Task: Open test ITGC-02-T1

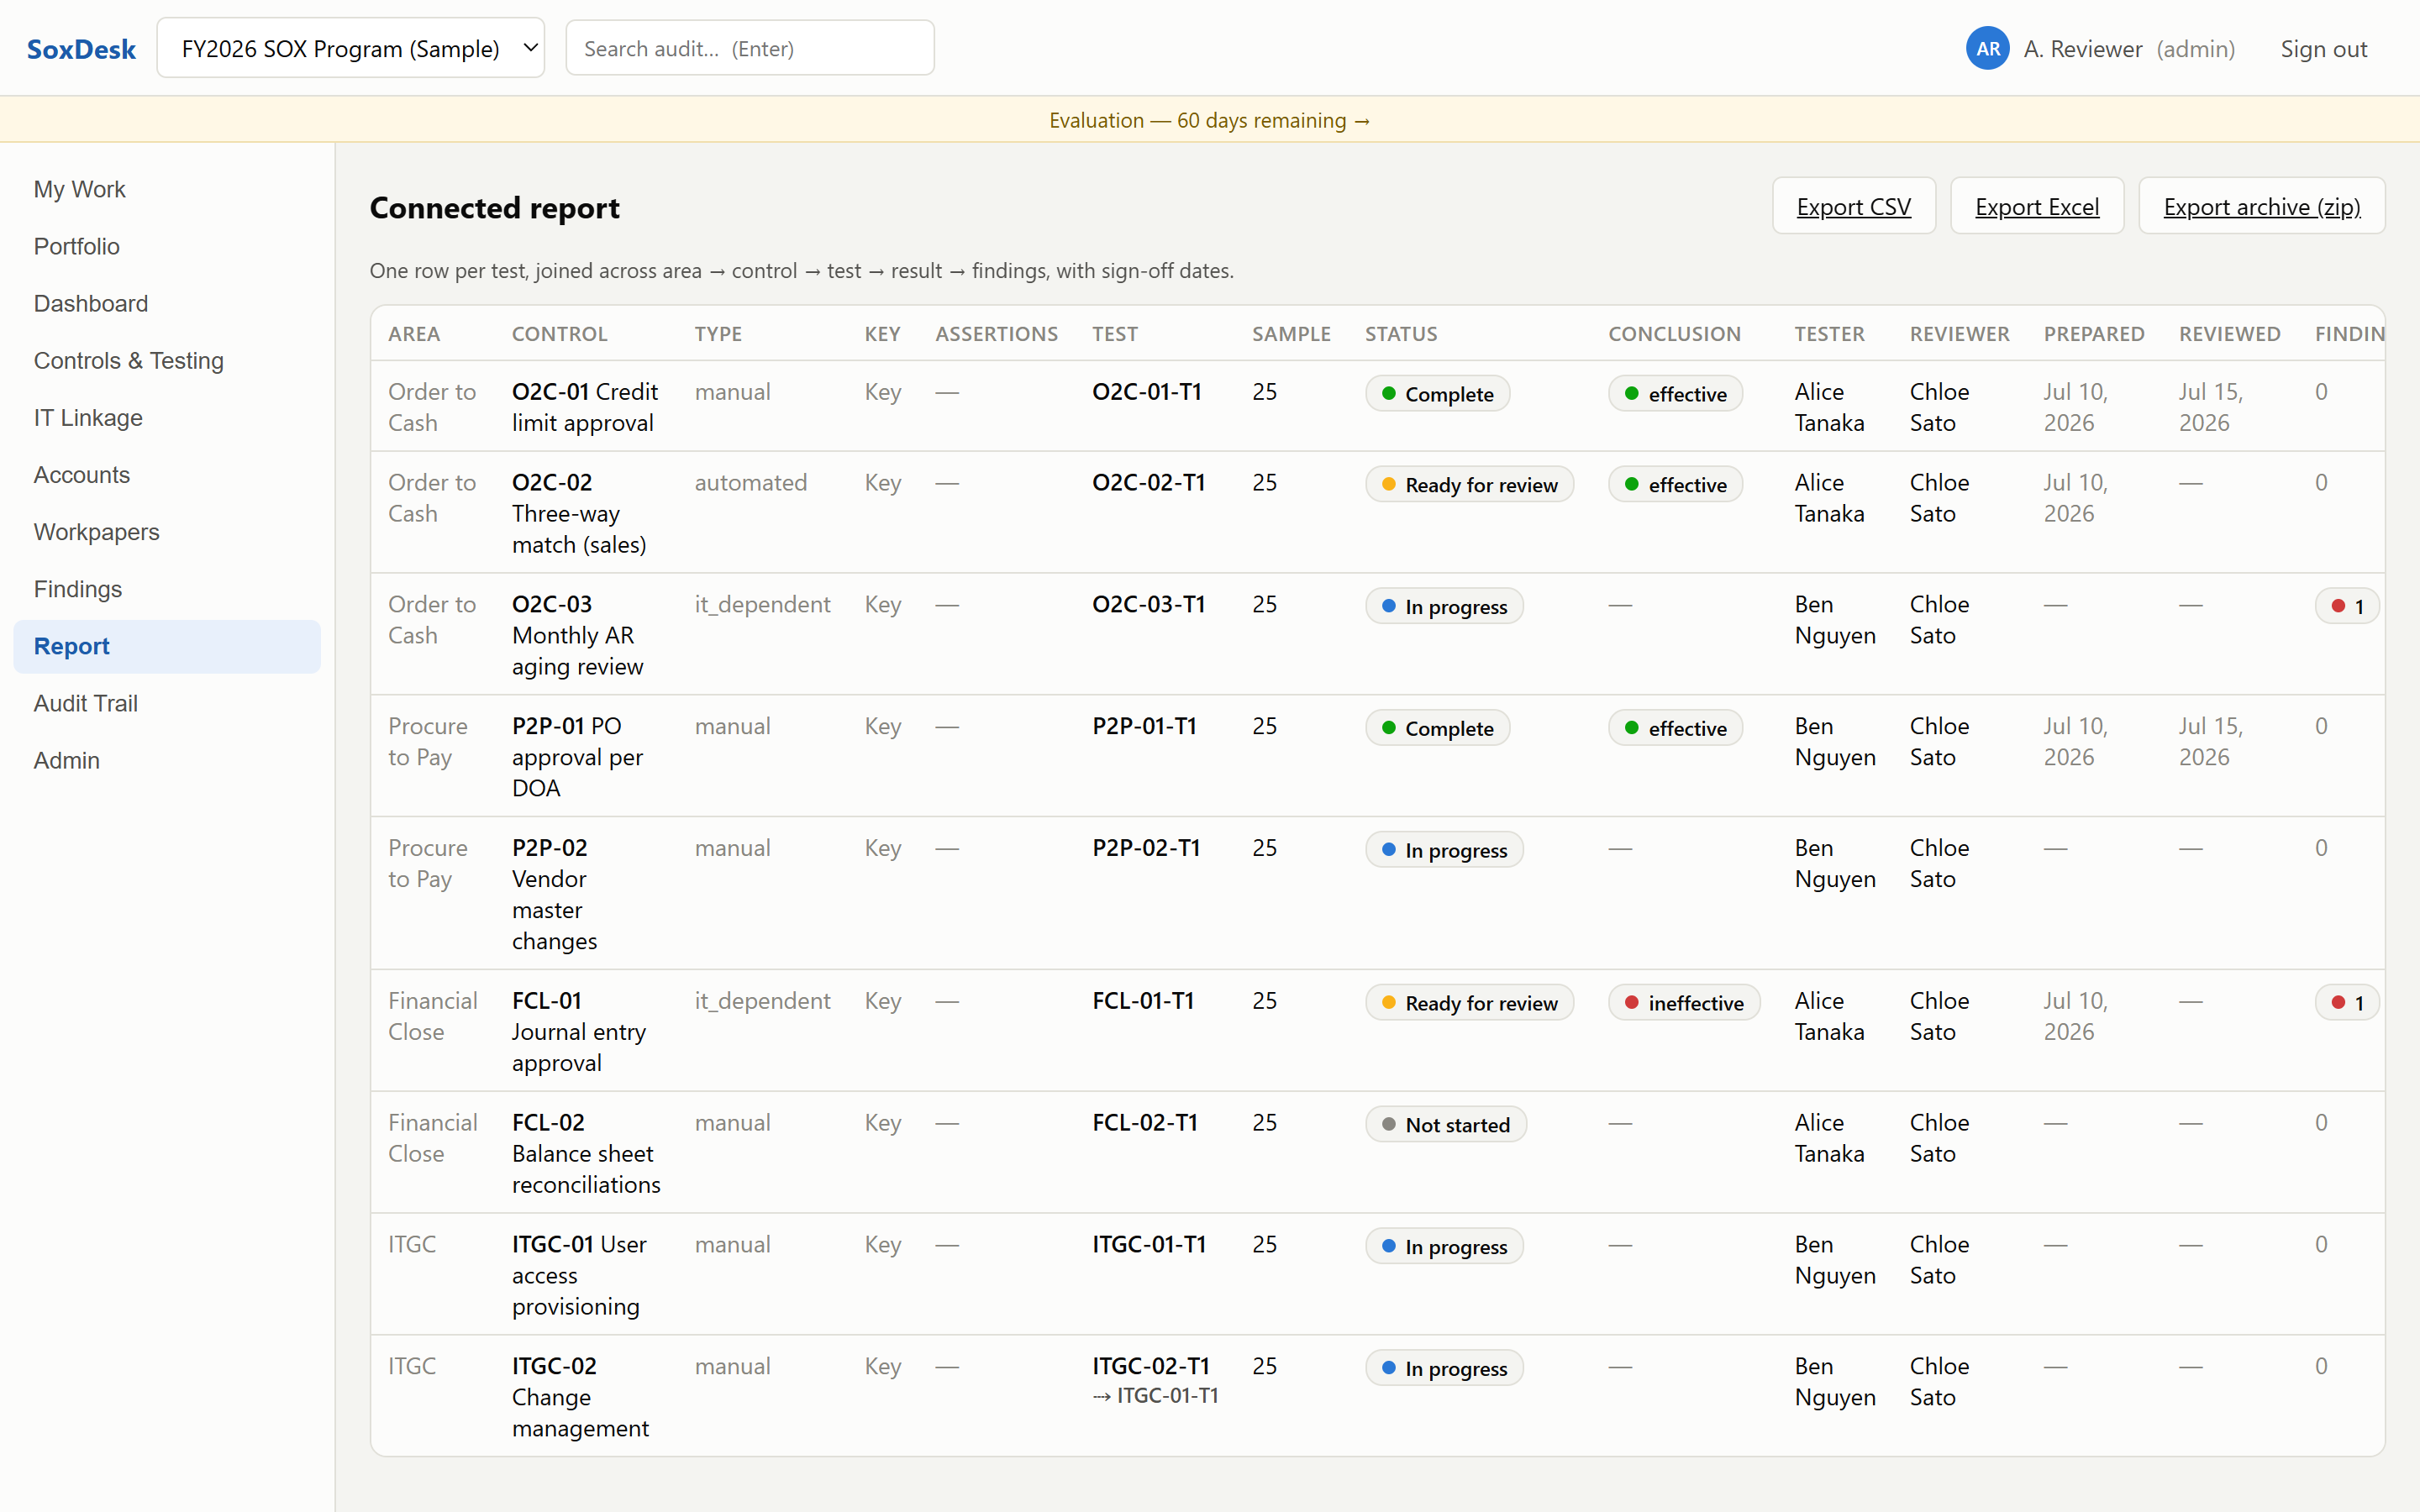Action: (x=1151, y=1366)
